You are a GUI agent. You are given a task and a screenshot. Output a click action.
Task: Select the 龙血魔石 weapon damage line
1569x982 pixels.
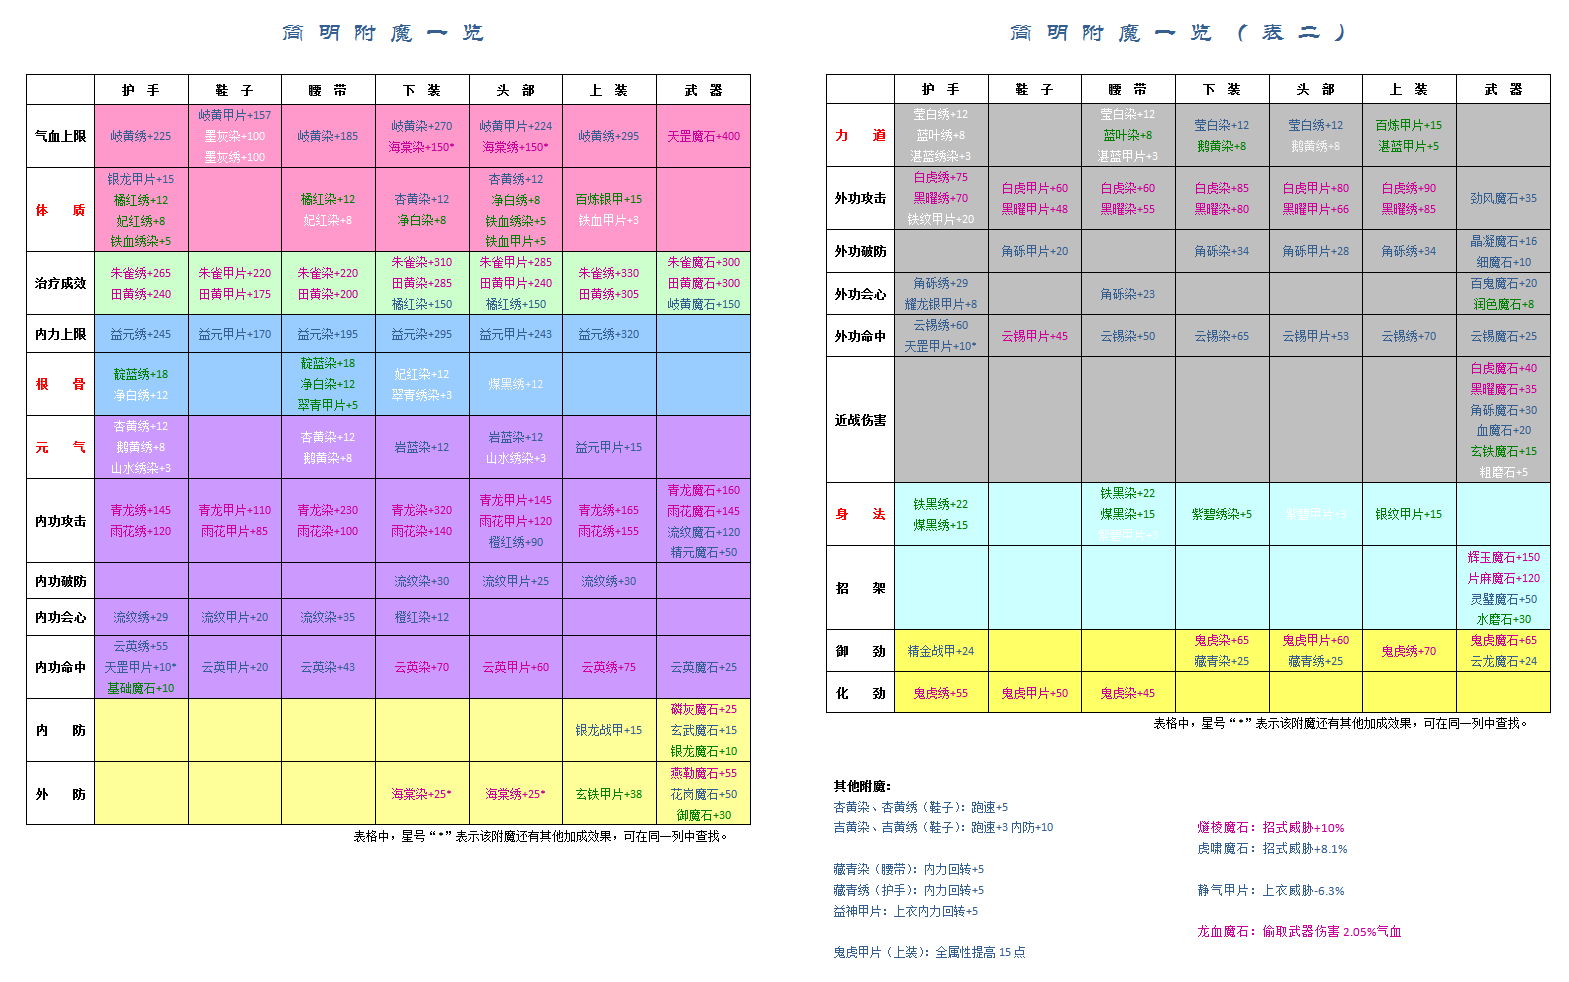1298,931
